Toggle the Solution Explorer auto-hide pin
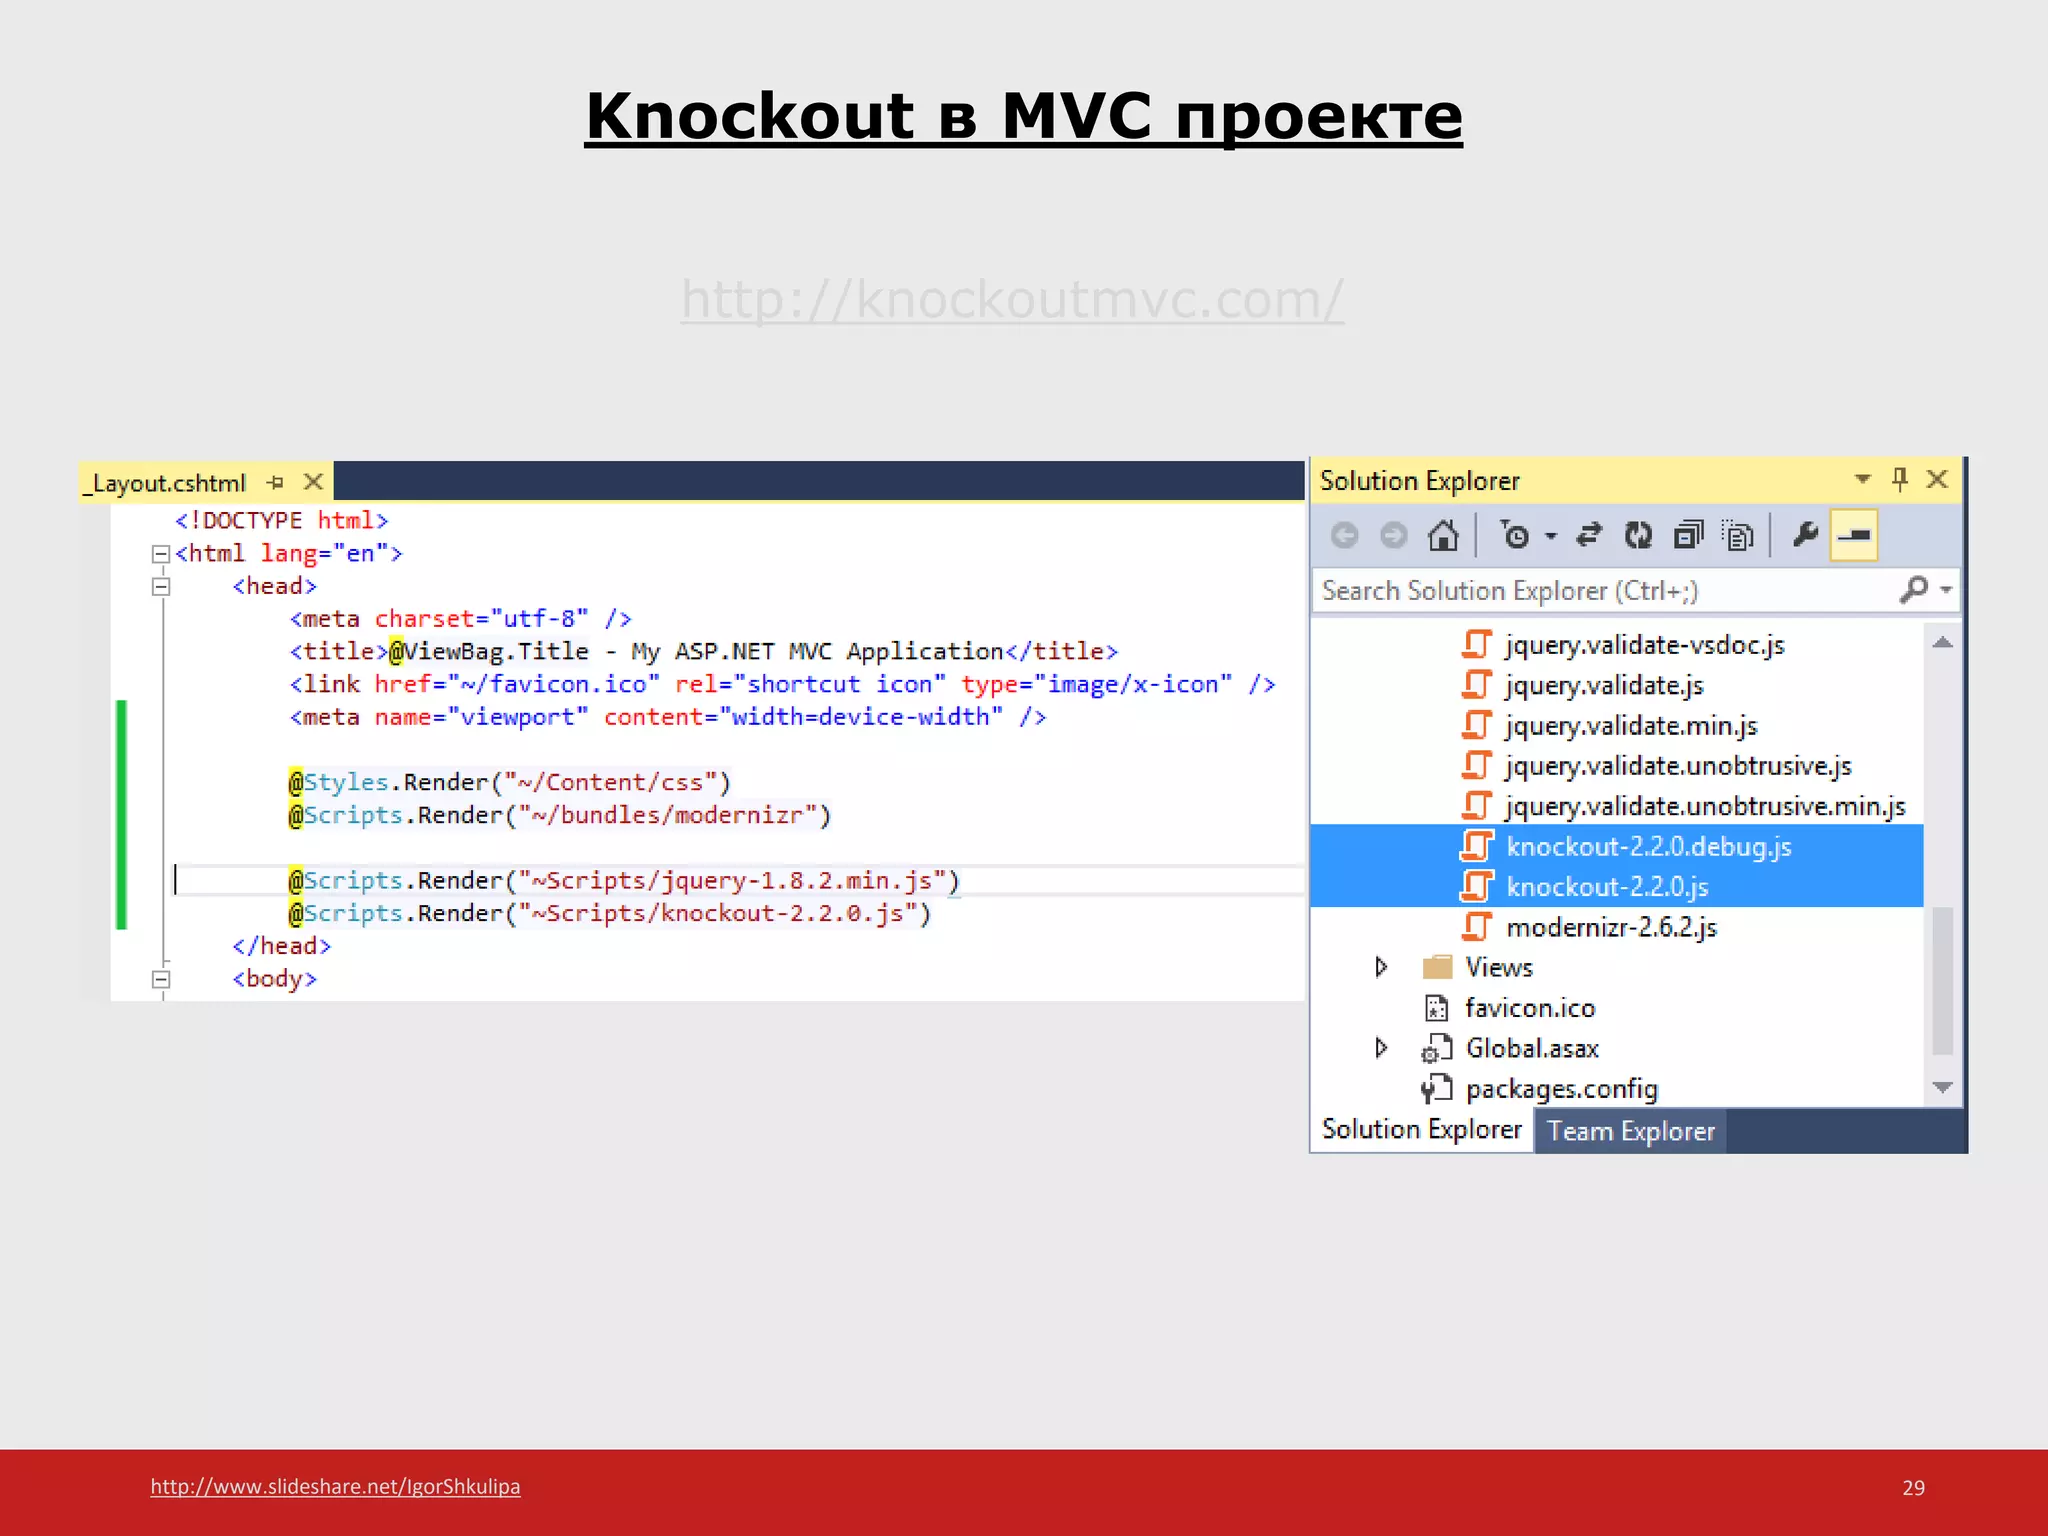Screen dimensions: 2048x1536 tap(1900, 479)
